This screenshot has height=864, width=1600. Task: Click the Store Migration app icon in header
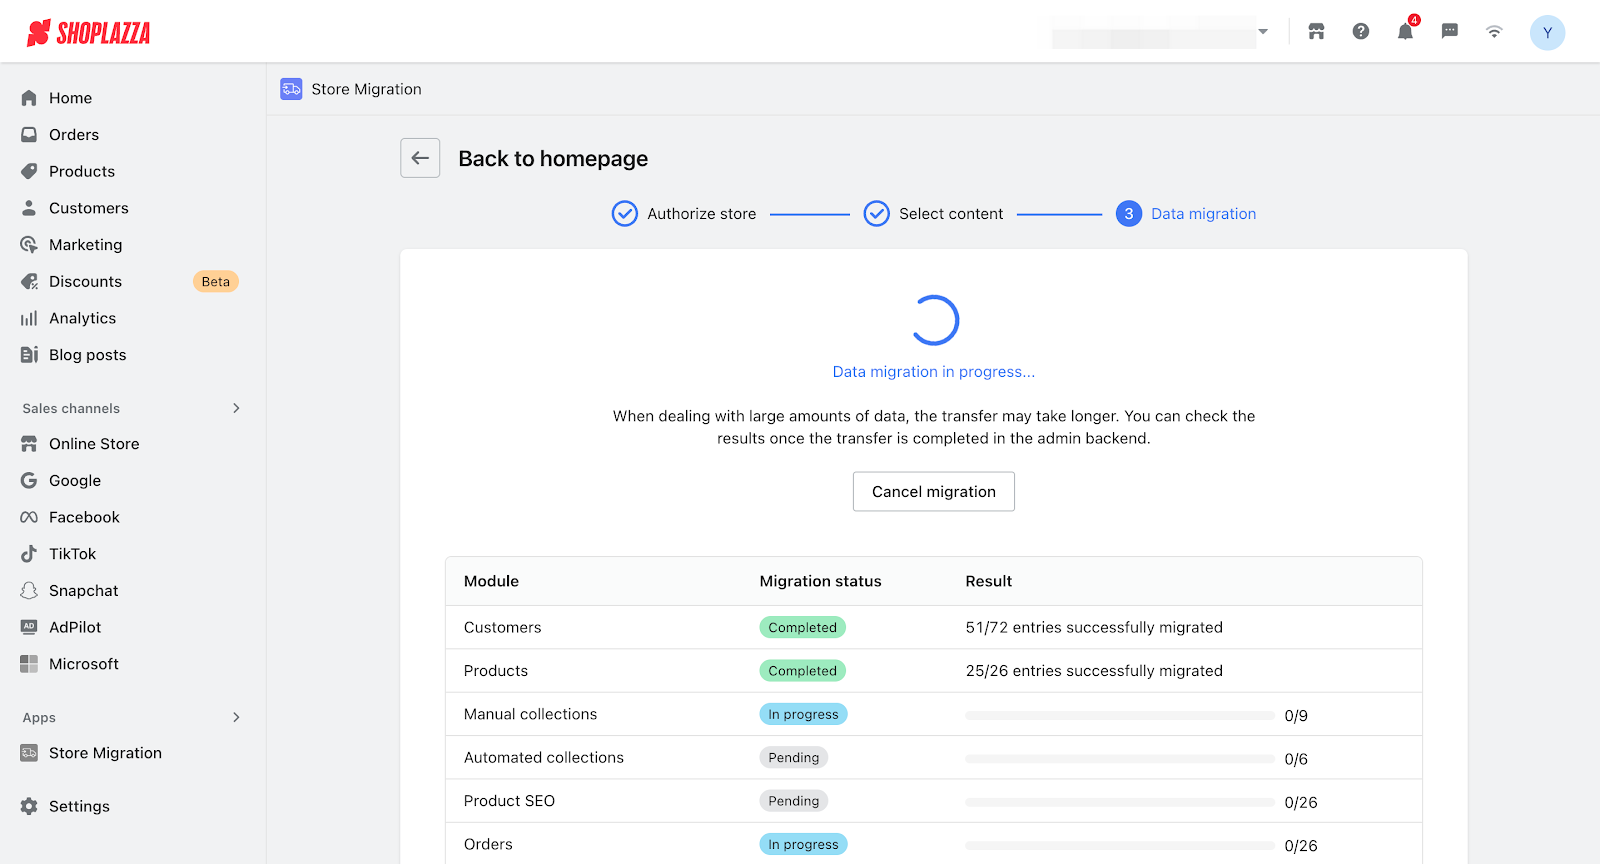[x=291, y=89]
